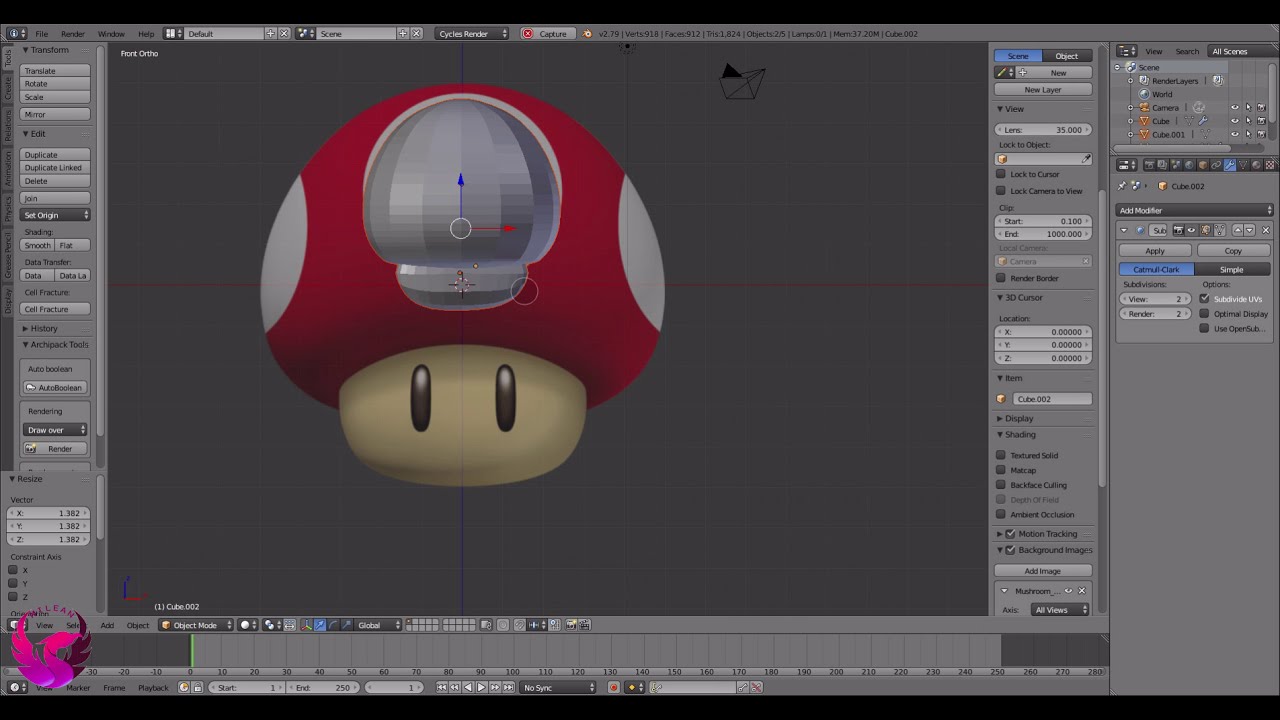The width and height of the screenshot is (1280, 720).
Task: Enable Optimal Display checkbox
Action: 1205,314
